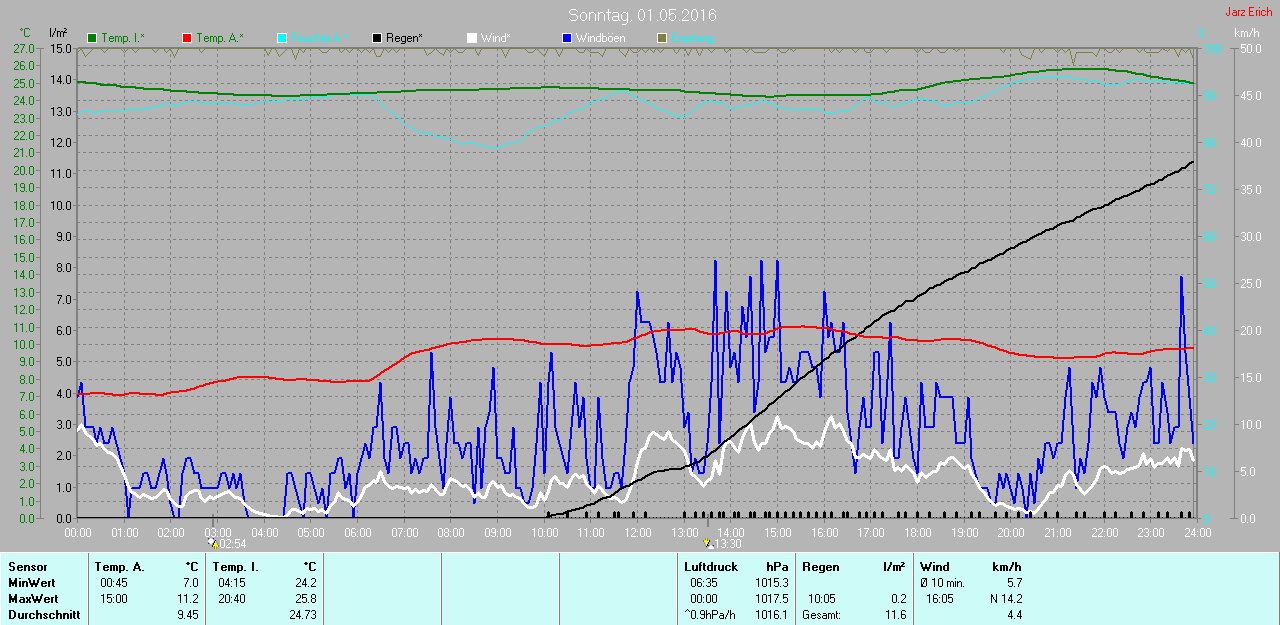
Task: Toggle the Regen* series label
Action: click(x=405, y=38)
